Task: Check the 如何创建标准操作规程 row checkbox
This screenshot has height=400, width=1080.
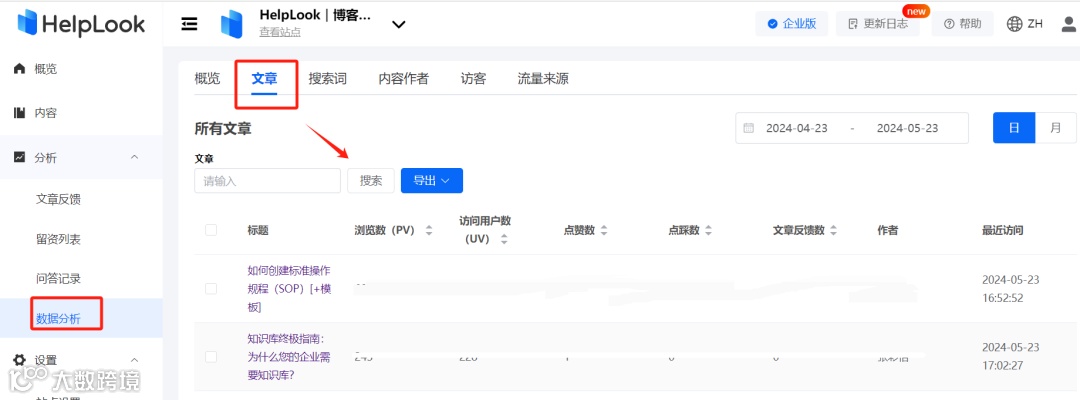Action: 211,288
